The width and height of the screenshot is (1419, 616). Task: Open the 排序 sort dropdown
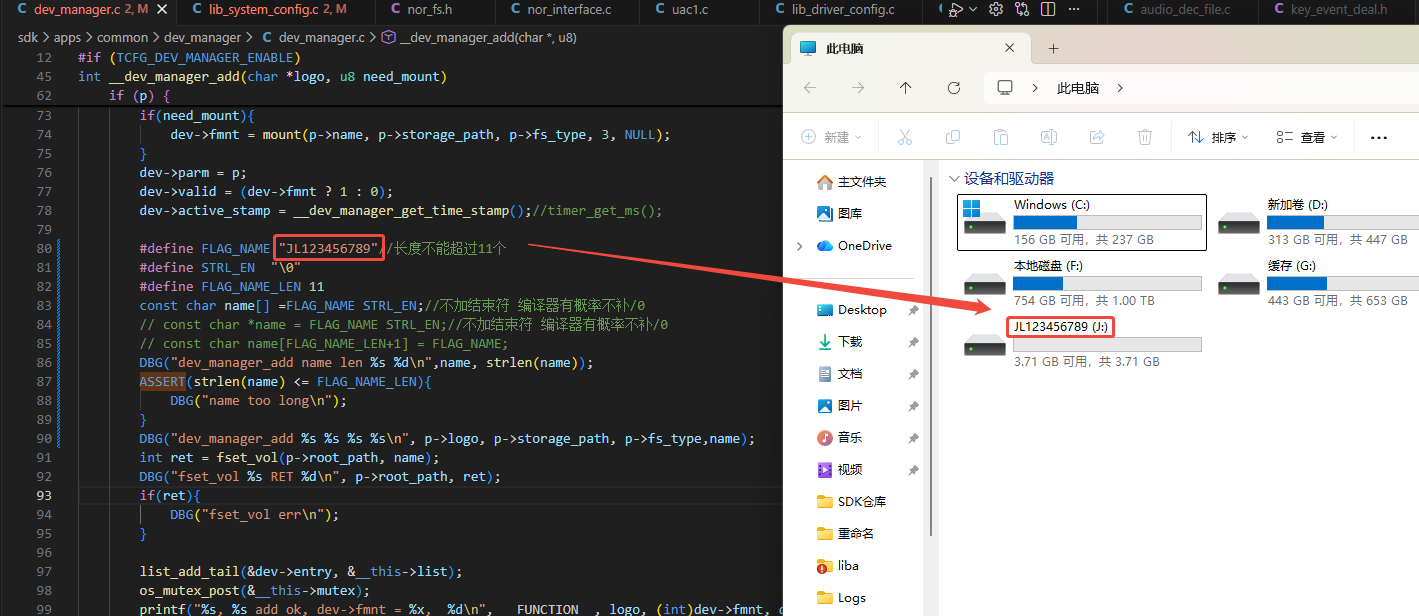tap(1218, 137)
